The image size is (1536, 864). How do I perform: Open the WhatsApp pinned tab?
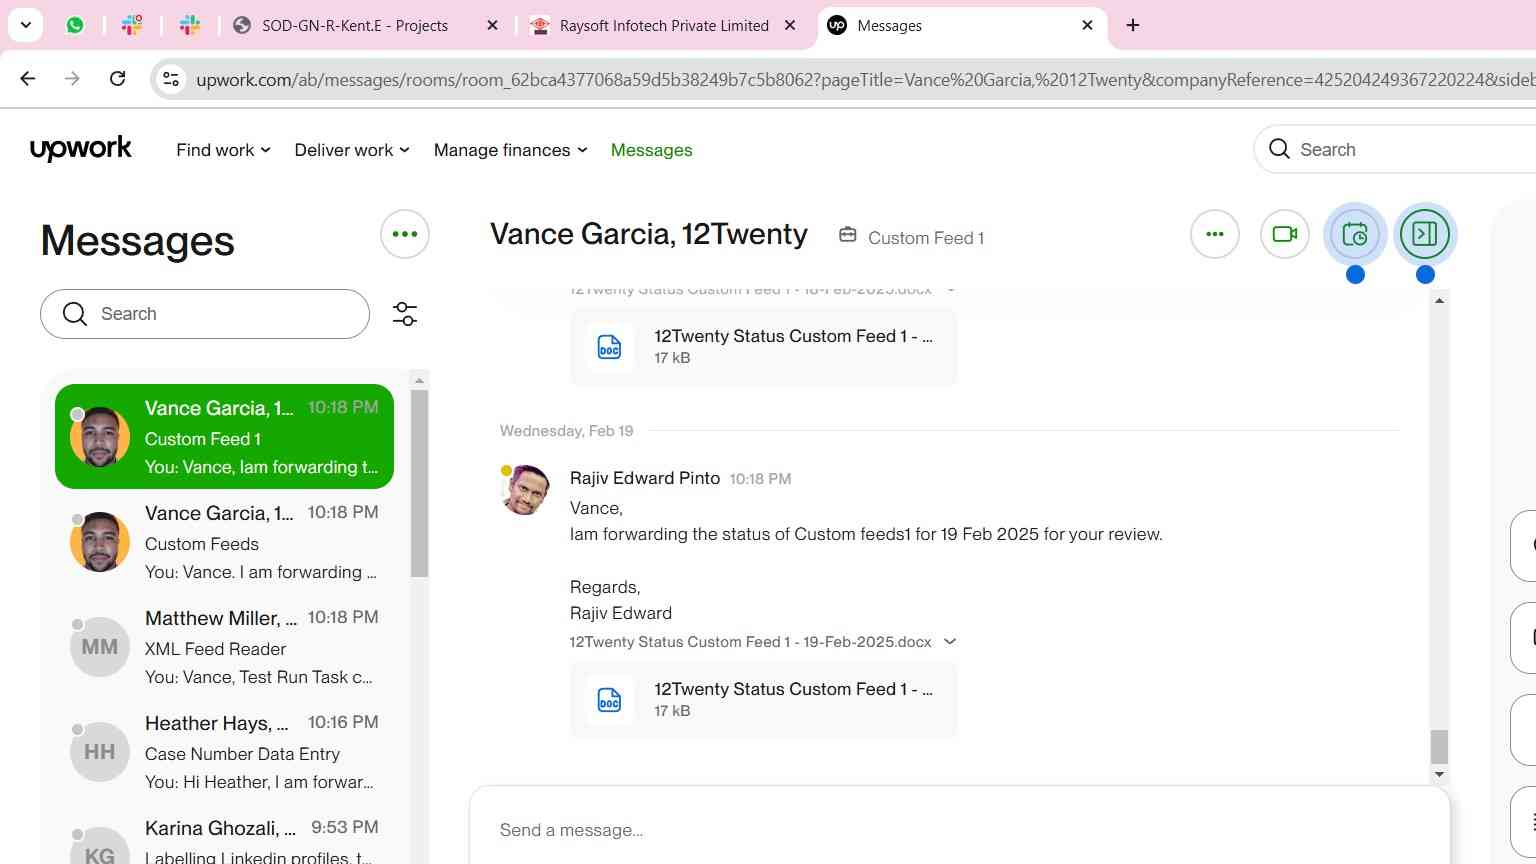[75, 25]
